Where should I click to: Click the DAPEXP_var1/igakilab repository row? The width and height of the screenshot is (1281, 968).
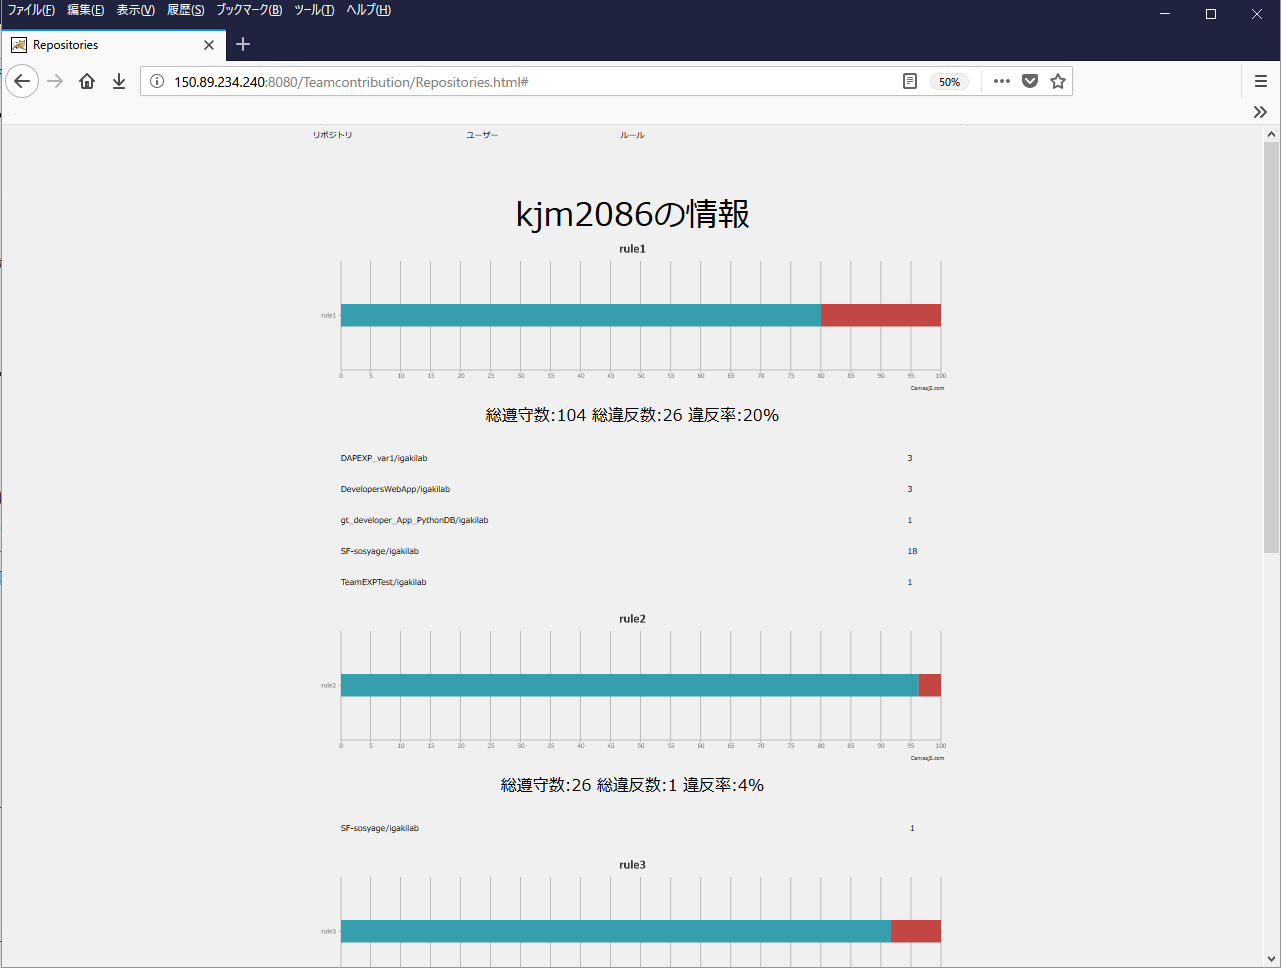coord(384,458)
